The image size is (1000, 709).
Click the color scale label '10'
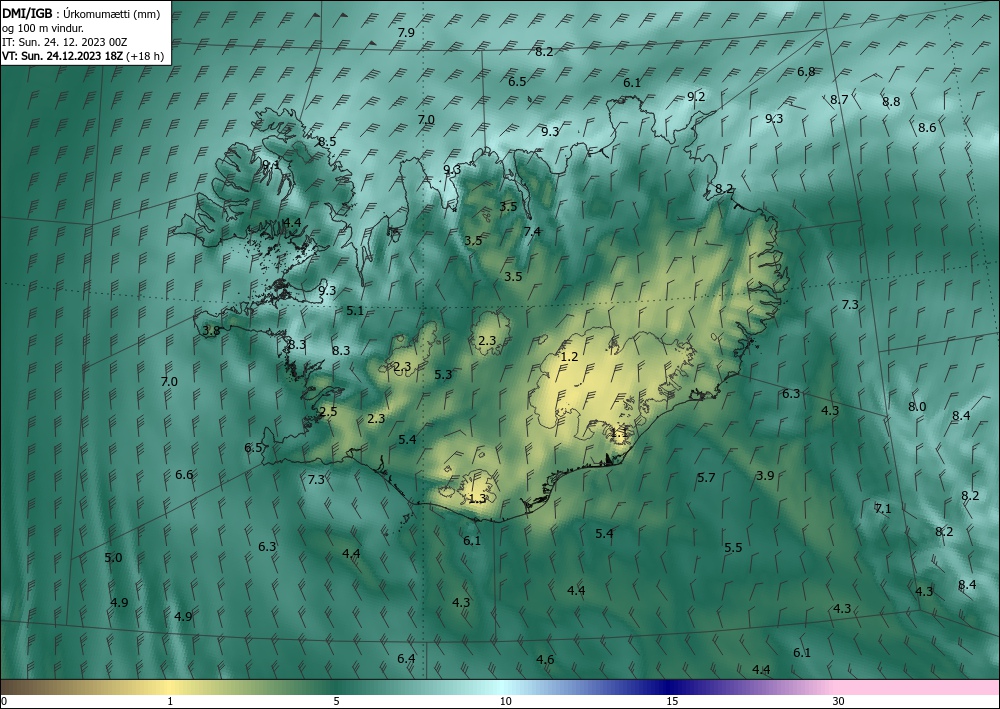click(x=506, y=701)
